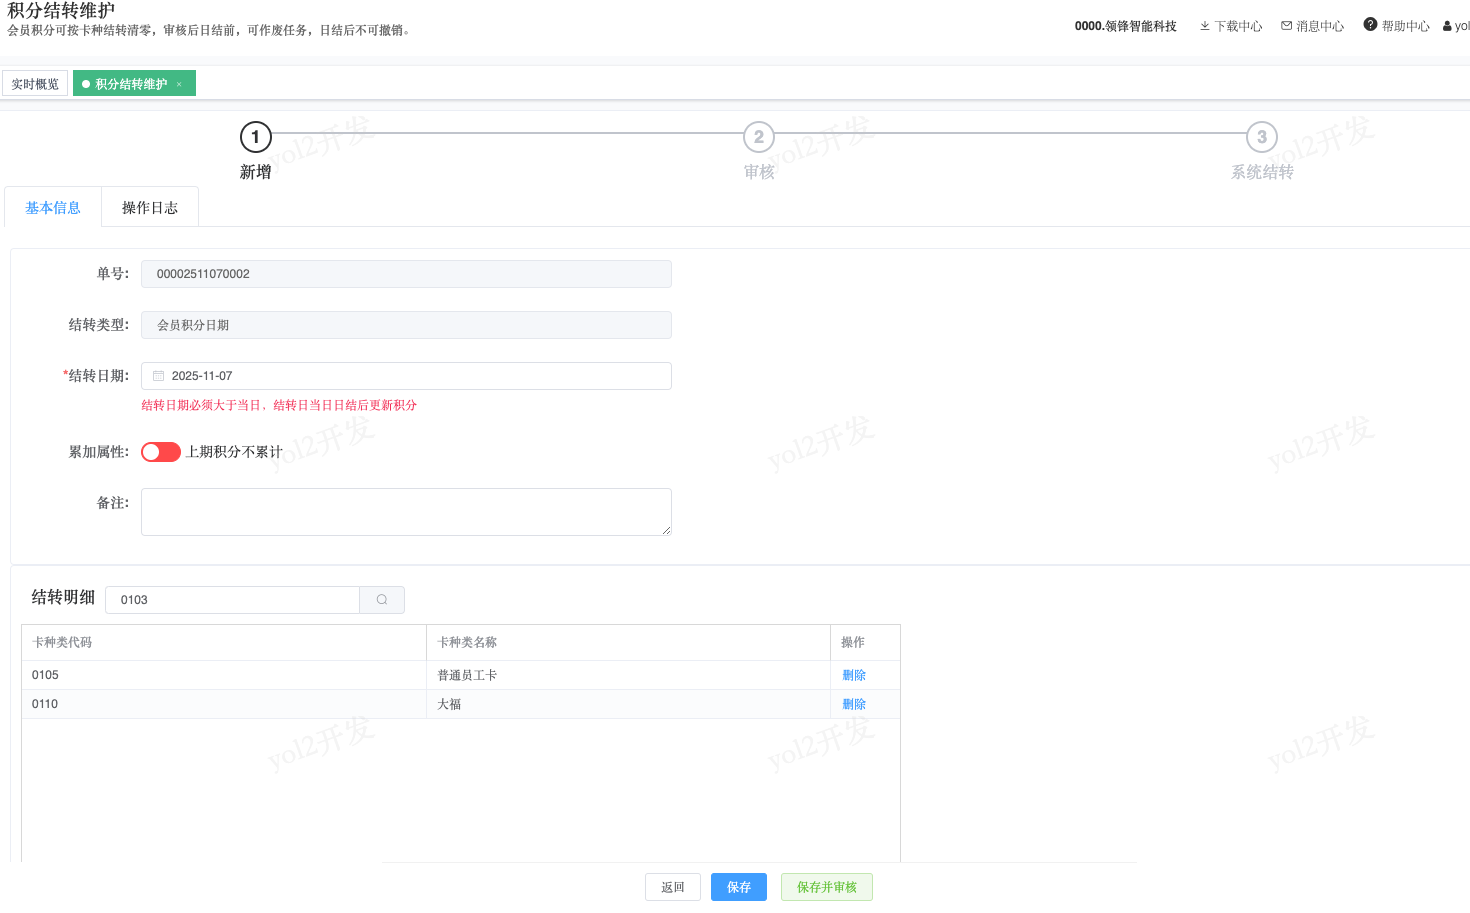Click step 2 审核 circle
This screenshot has height=913, width=1470.
pos(759,137)
